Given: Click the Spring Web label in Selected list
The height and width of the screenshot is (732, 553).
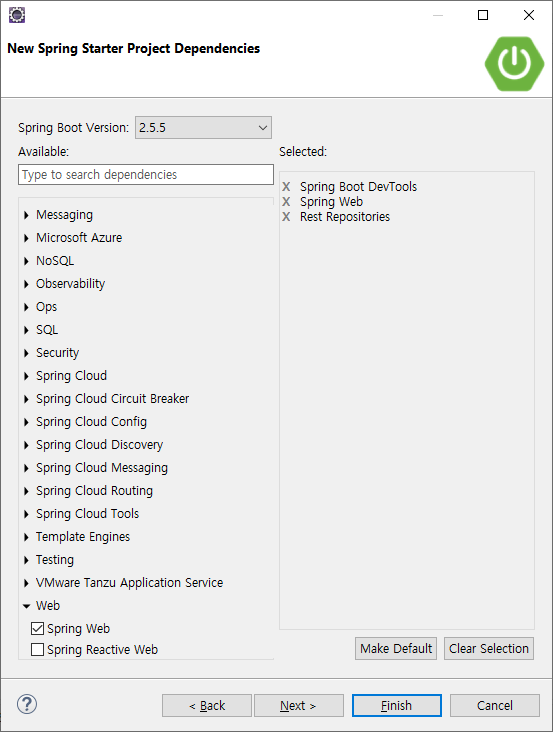Looking at the screenshot, I should pyautogui.click(x=331, y=202).
